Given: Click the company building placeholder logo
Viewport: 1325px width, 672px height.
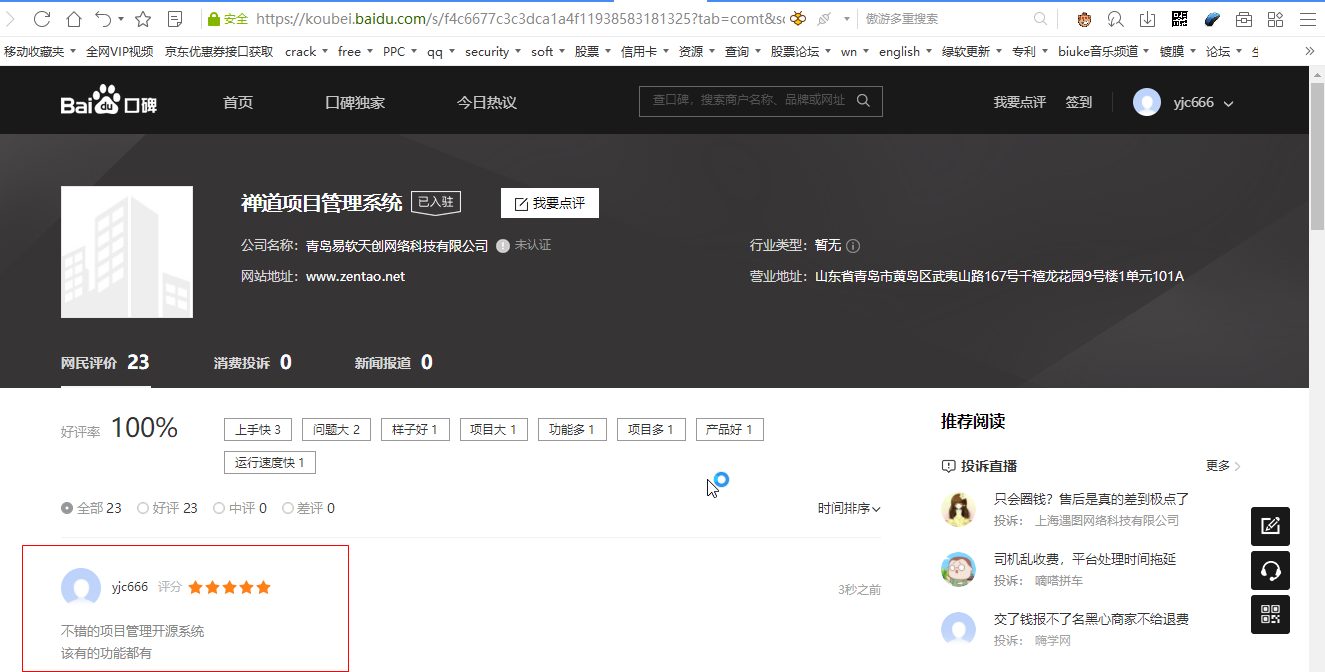Looking at the screenshot, I should click(x=127, y=252).
